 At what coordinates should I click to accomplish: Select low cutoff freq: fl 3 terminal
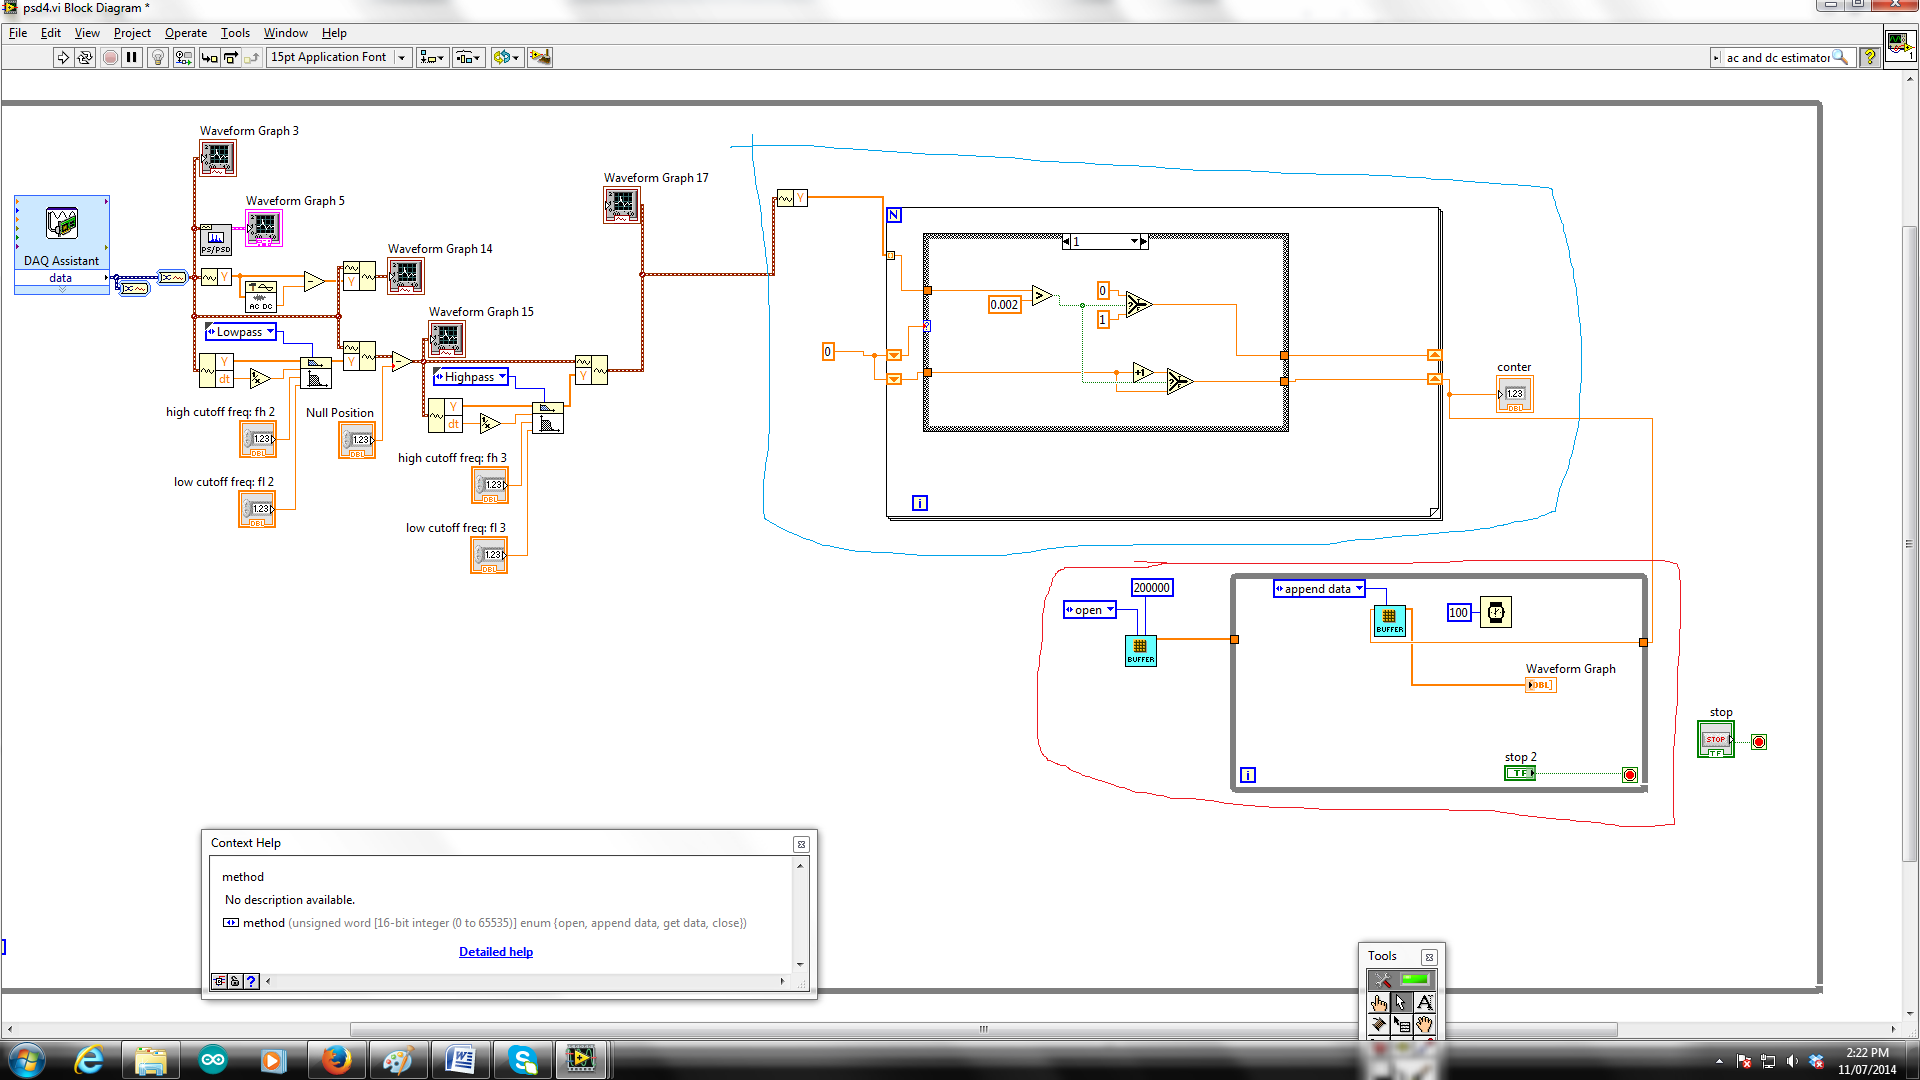[x=489, y=556]
